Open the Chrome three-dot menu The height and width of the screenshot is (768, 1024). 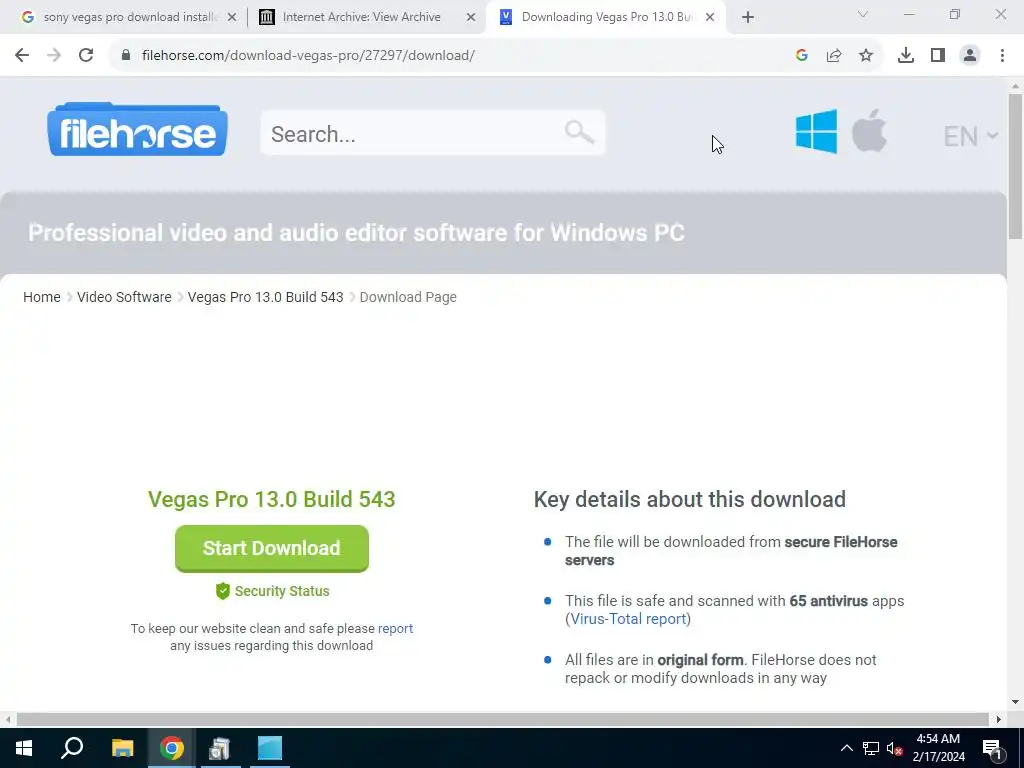coord(1002,56)
